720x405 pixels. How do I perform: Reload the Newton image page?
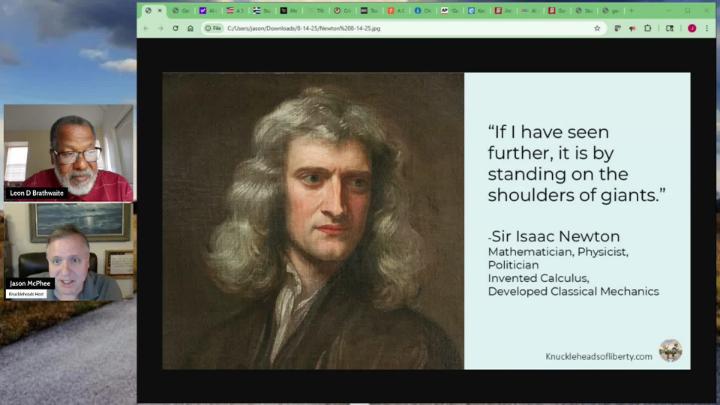pos(175,28)
